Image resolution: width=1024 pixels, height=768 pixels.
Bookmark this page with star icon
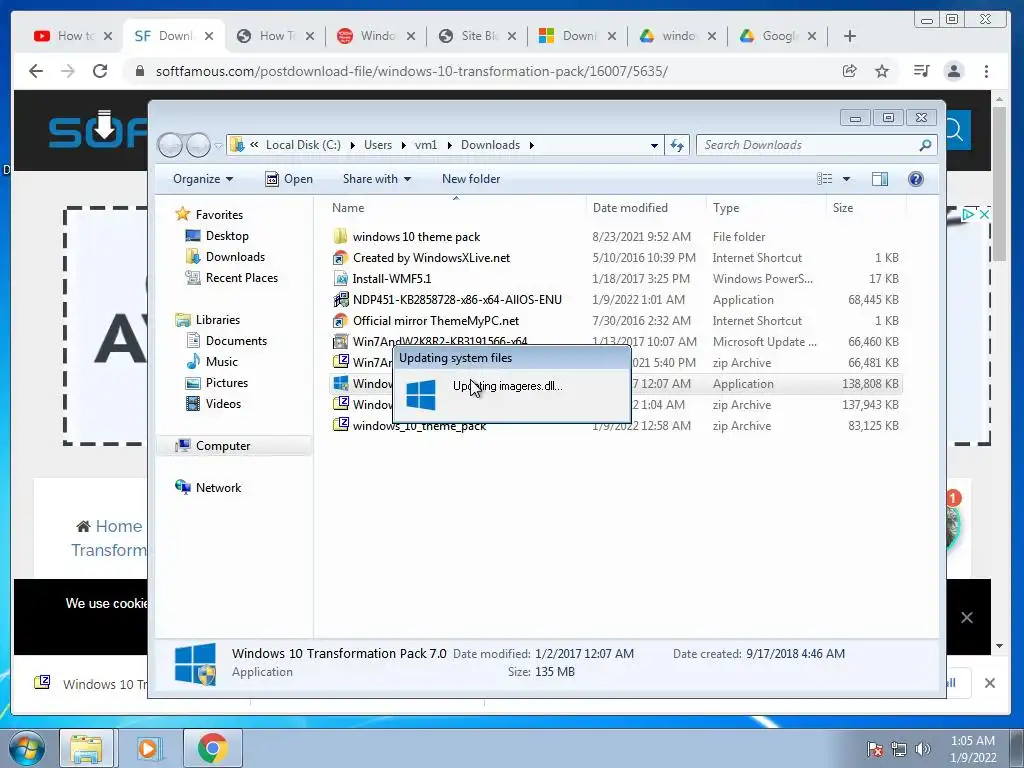pyautogui.click(x=882, y=71)
